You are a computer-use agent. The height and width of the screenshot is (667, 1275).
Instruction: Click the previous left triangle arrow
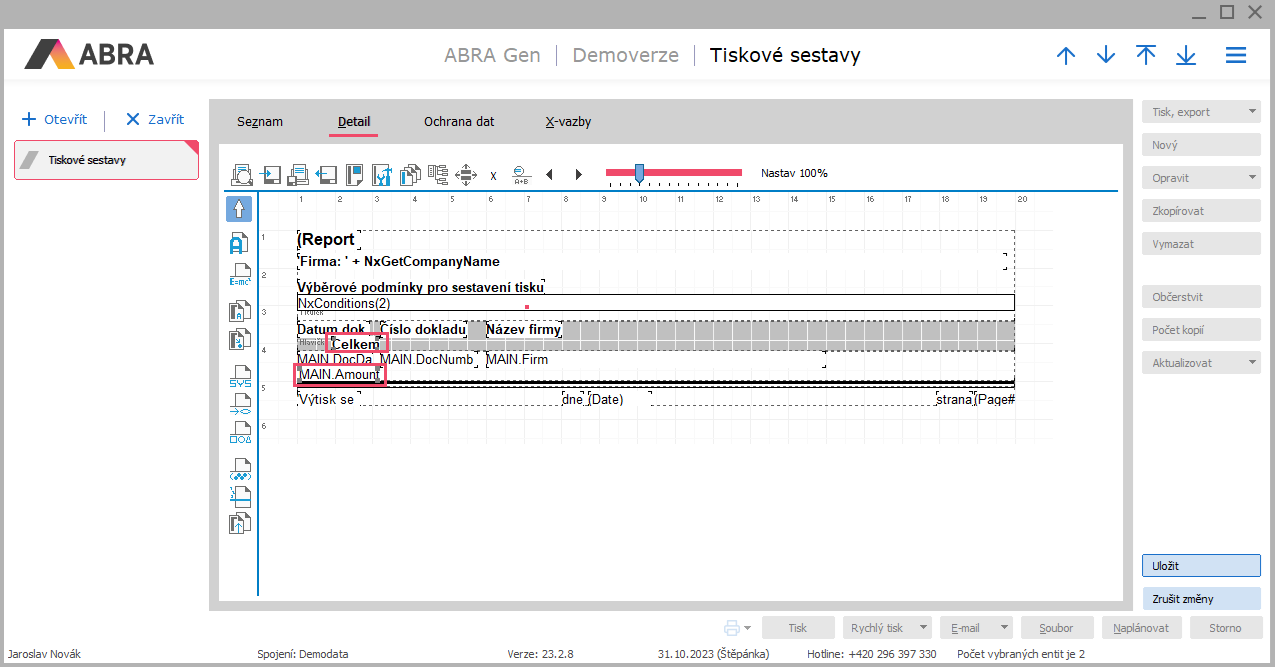click(x=549, y=175)
